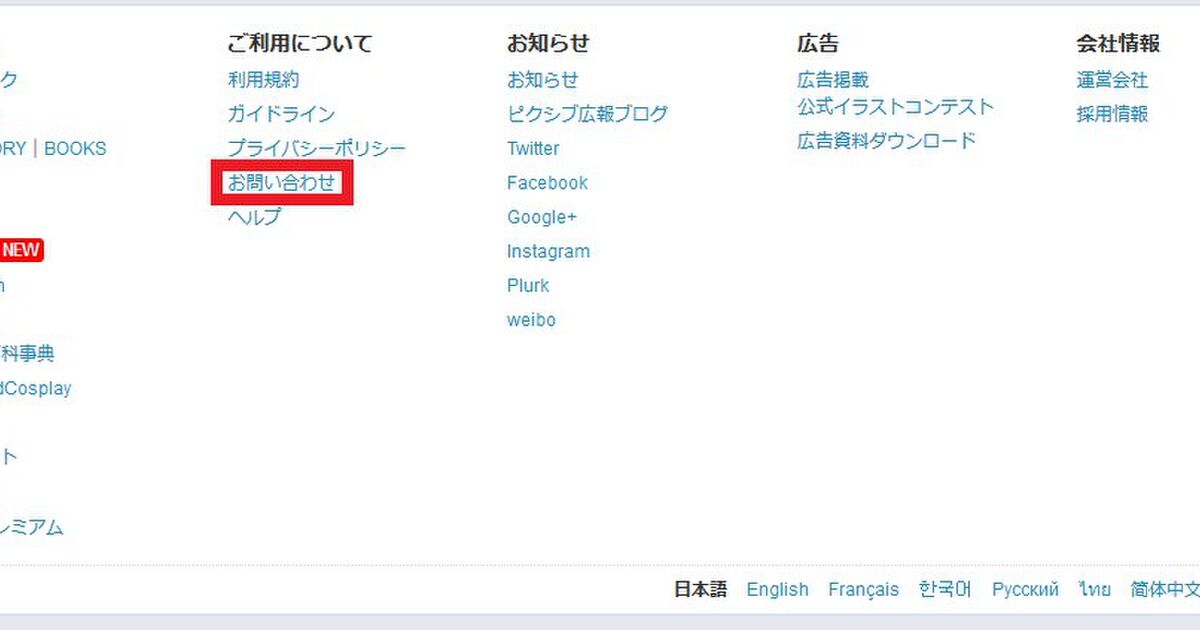
Task: Click the ガイドライン link
Action: (281, 114)
